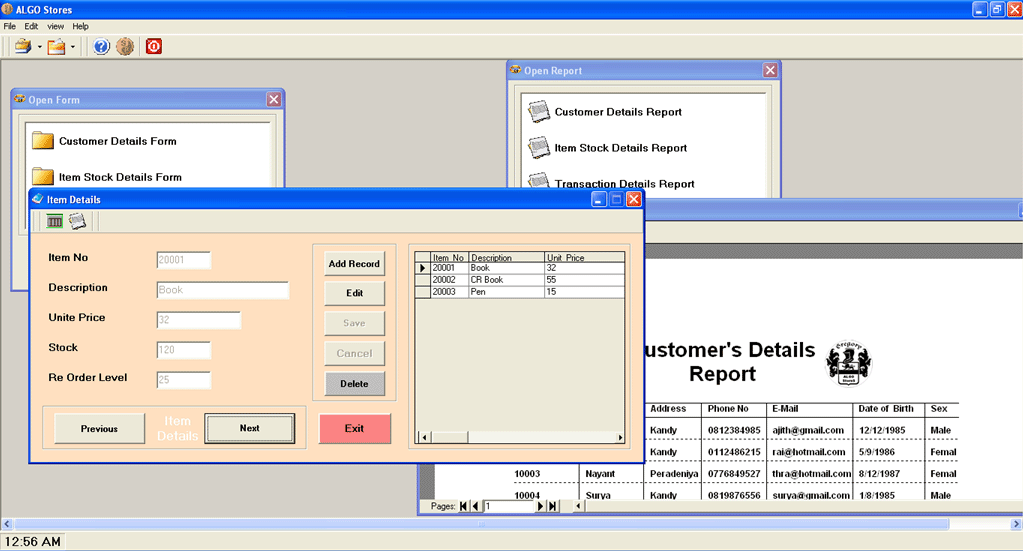Viewport: 1023px width, 551px height.
Task: Click the green grid icon in Item Details
Action: coord(55,221)
